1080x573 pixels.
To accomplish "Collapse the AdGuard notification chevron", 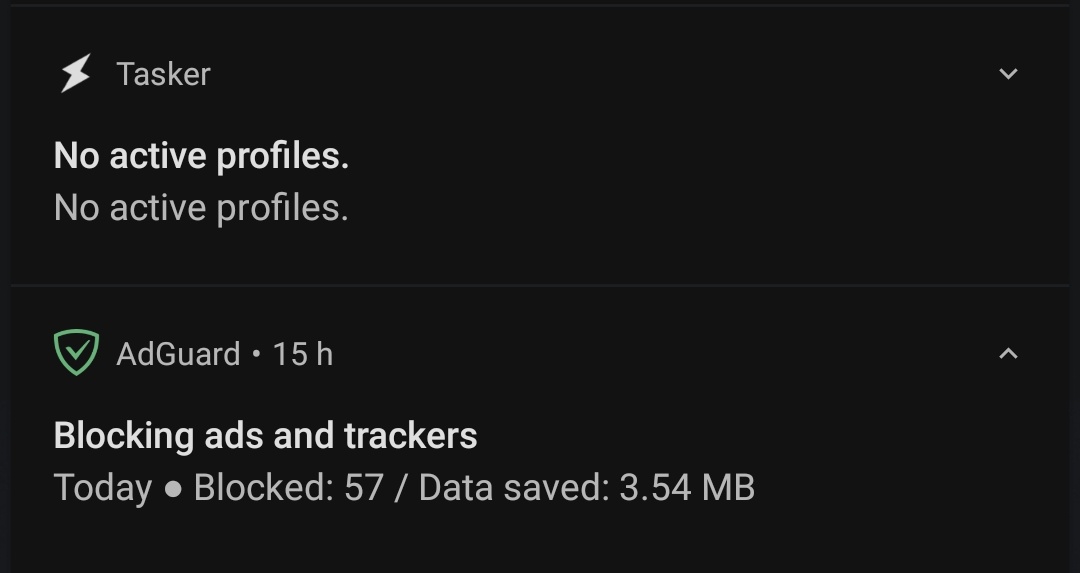I will point(1008,353).
